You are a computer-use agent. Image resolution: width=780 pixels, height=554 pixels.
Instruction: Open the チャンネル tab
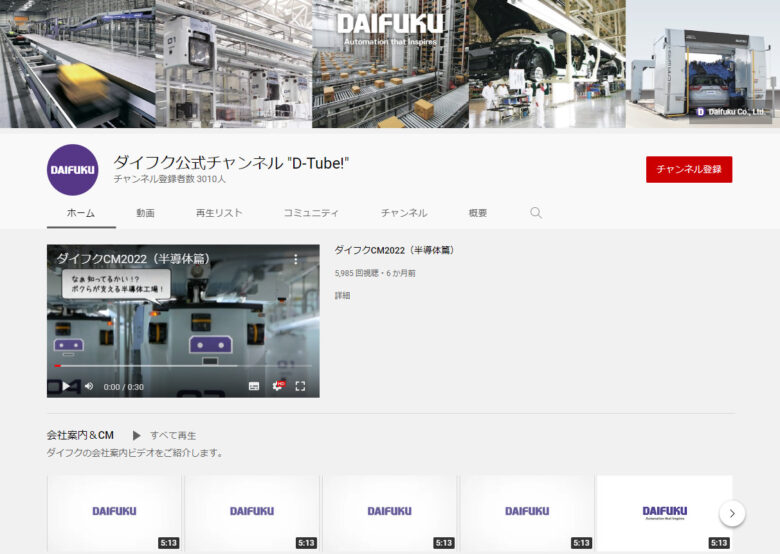coord(404,213)
